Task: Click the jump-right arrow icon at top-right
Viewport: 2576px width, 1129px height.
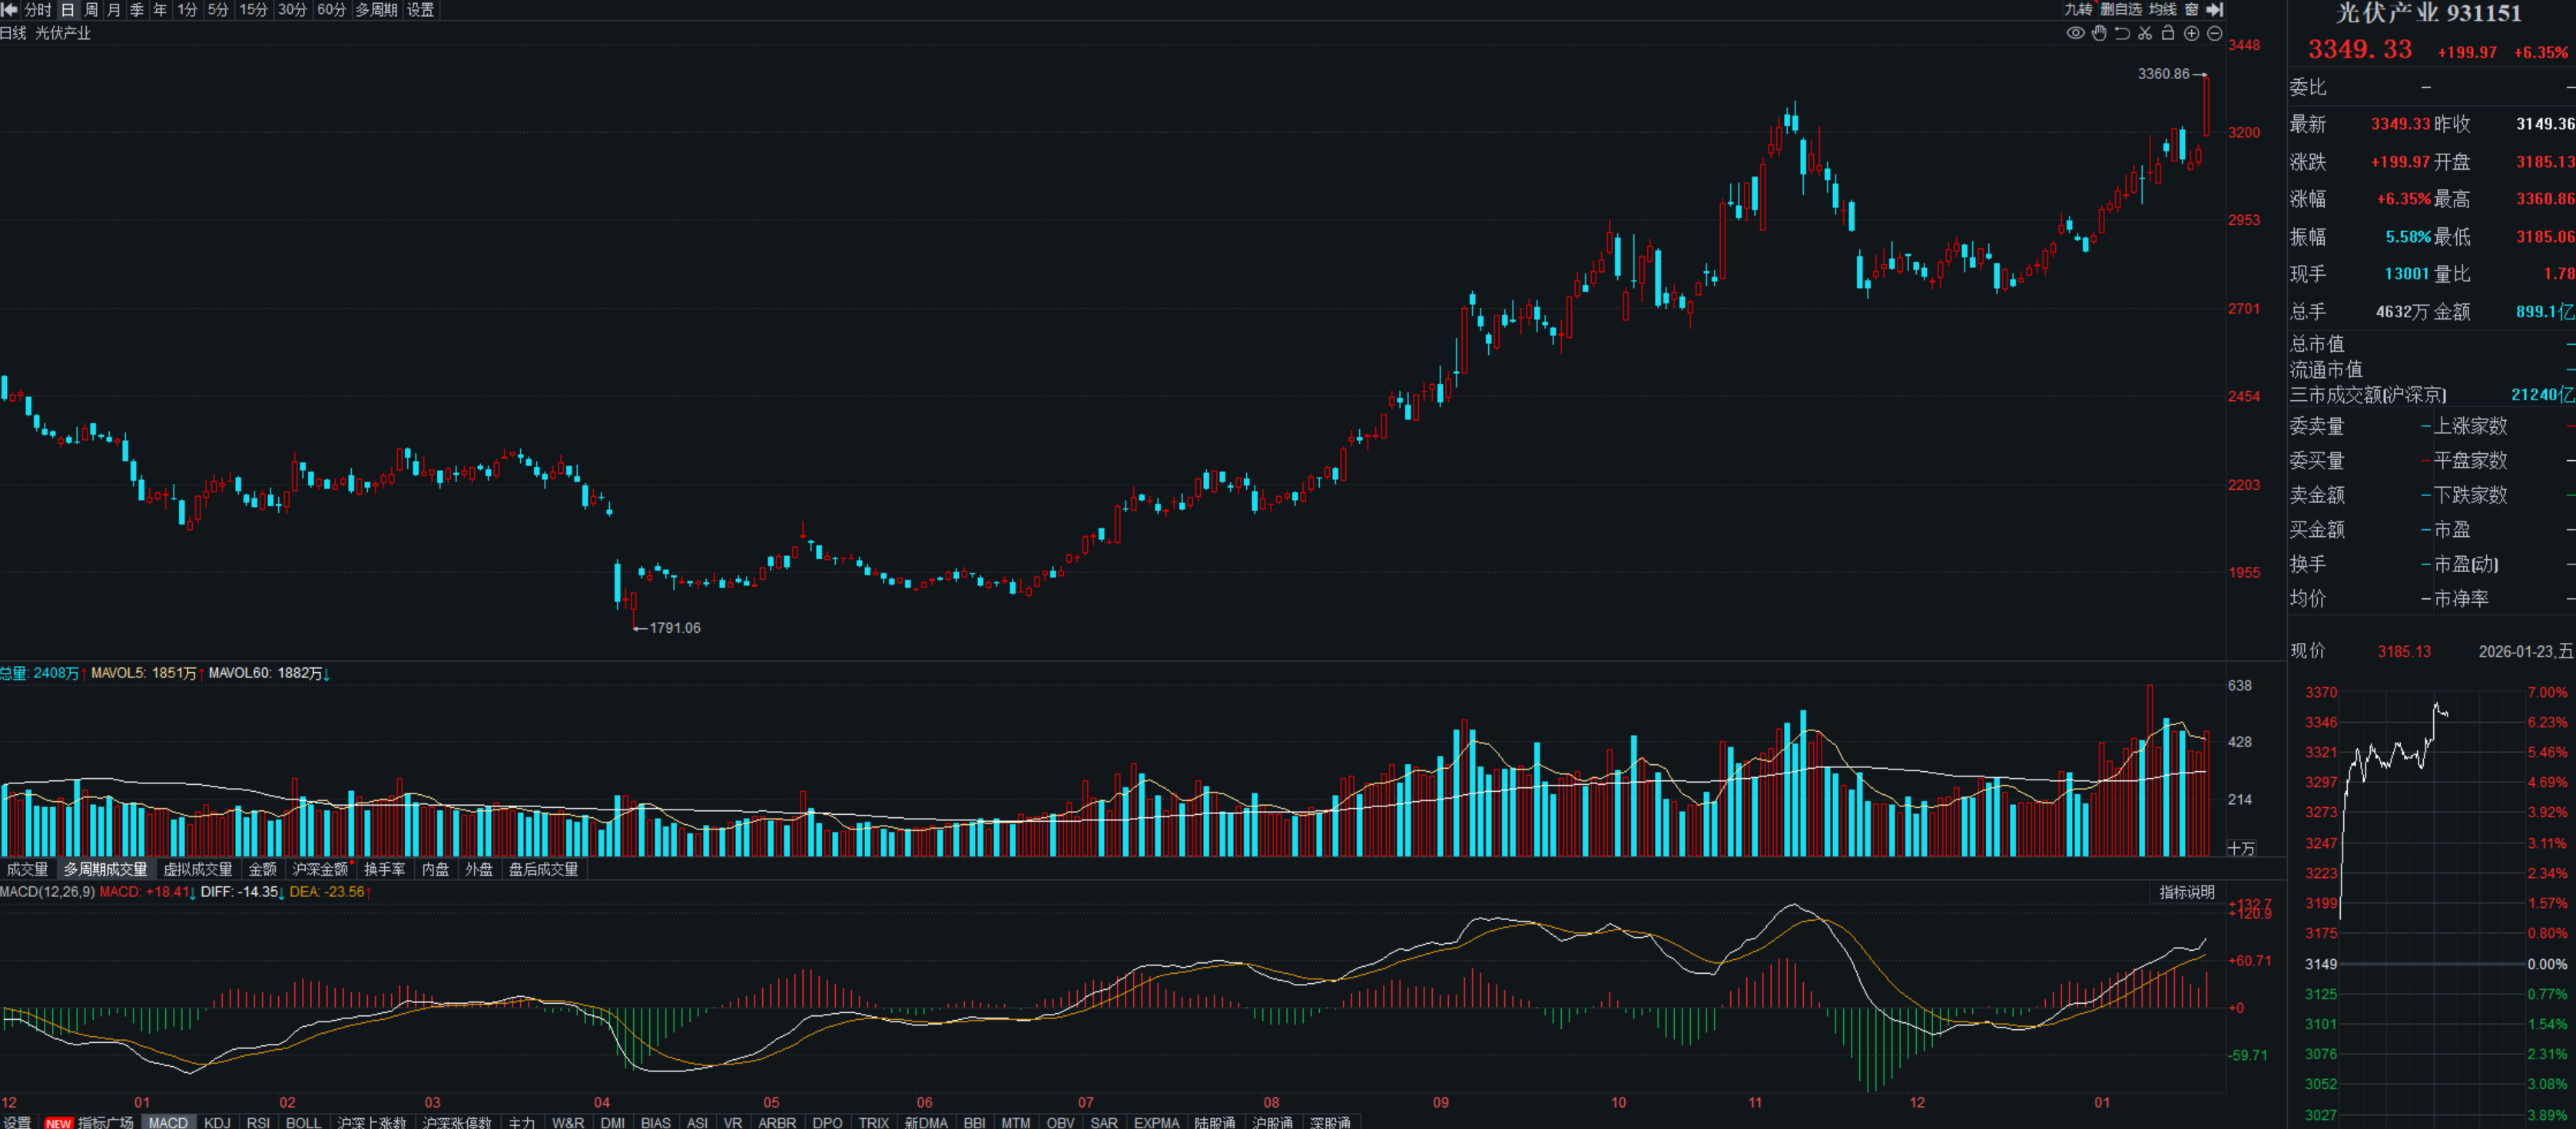Action: 2215,9
